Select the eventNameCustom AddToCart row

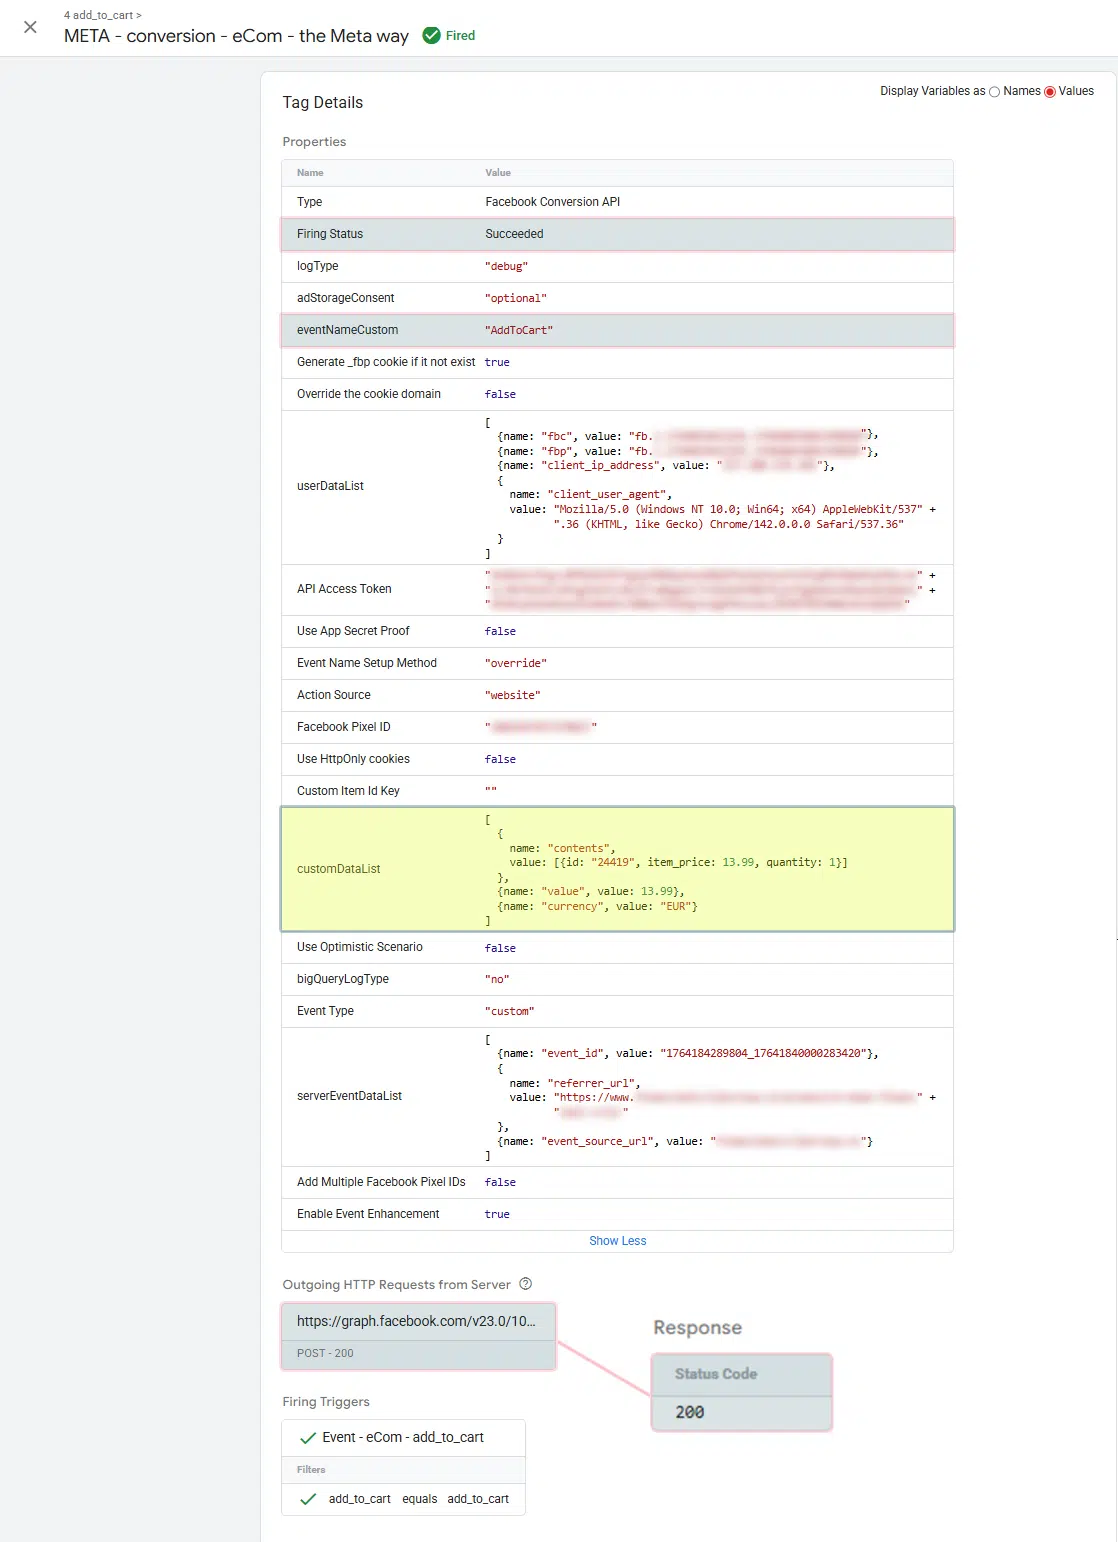pyautogui.click(x=617, y=330)
